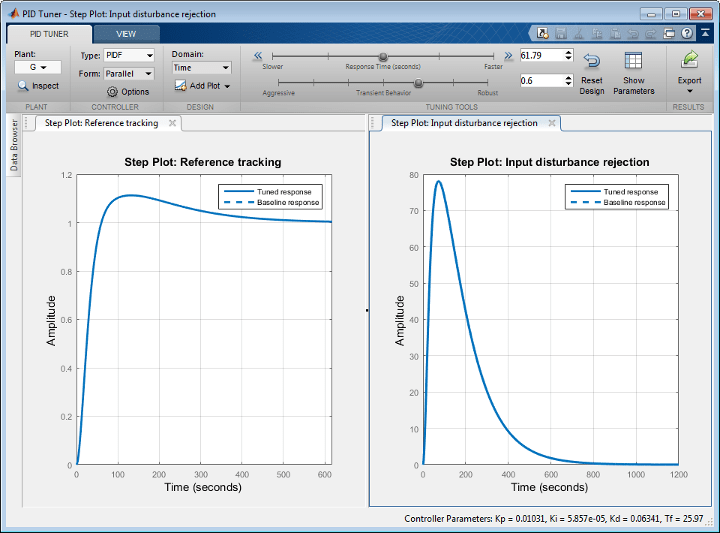This screenshot has width=720, height=533.
Task: Click the Export green arrow icon
Action: click(690, 60)
